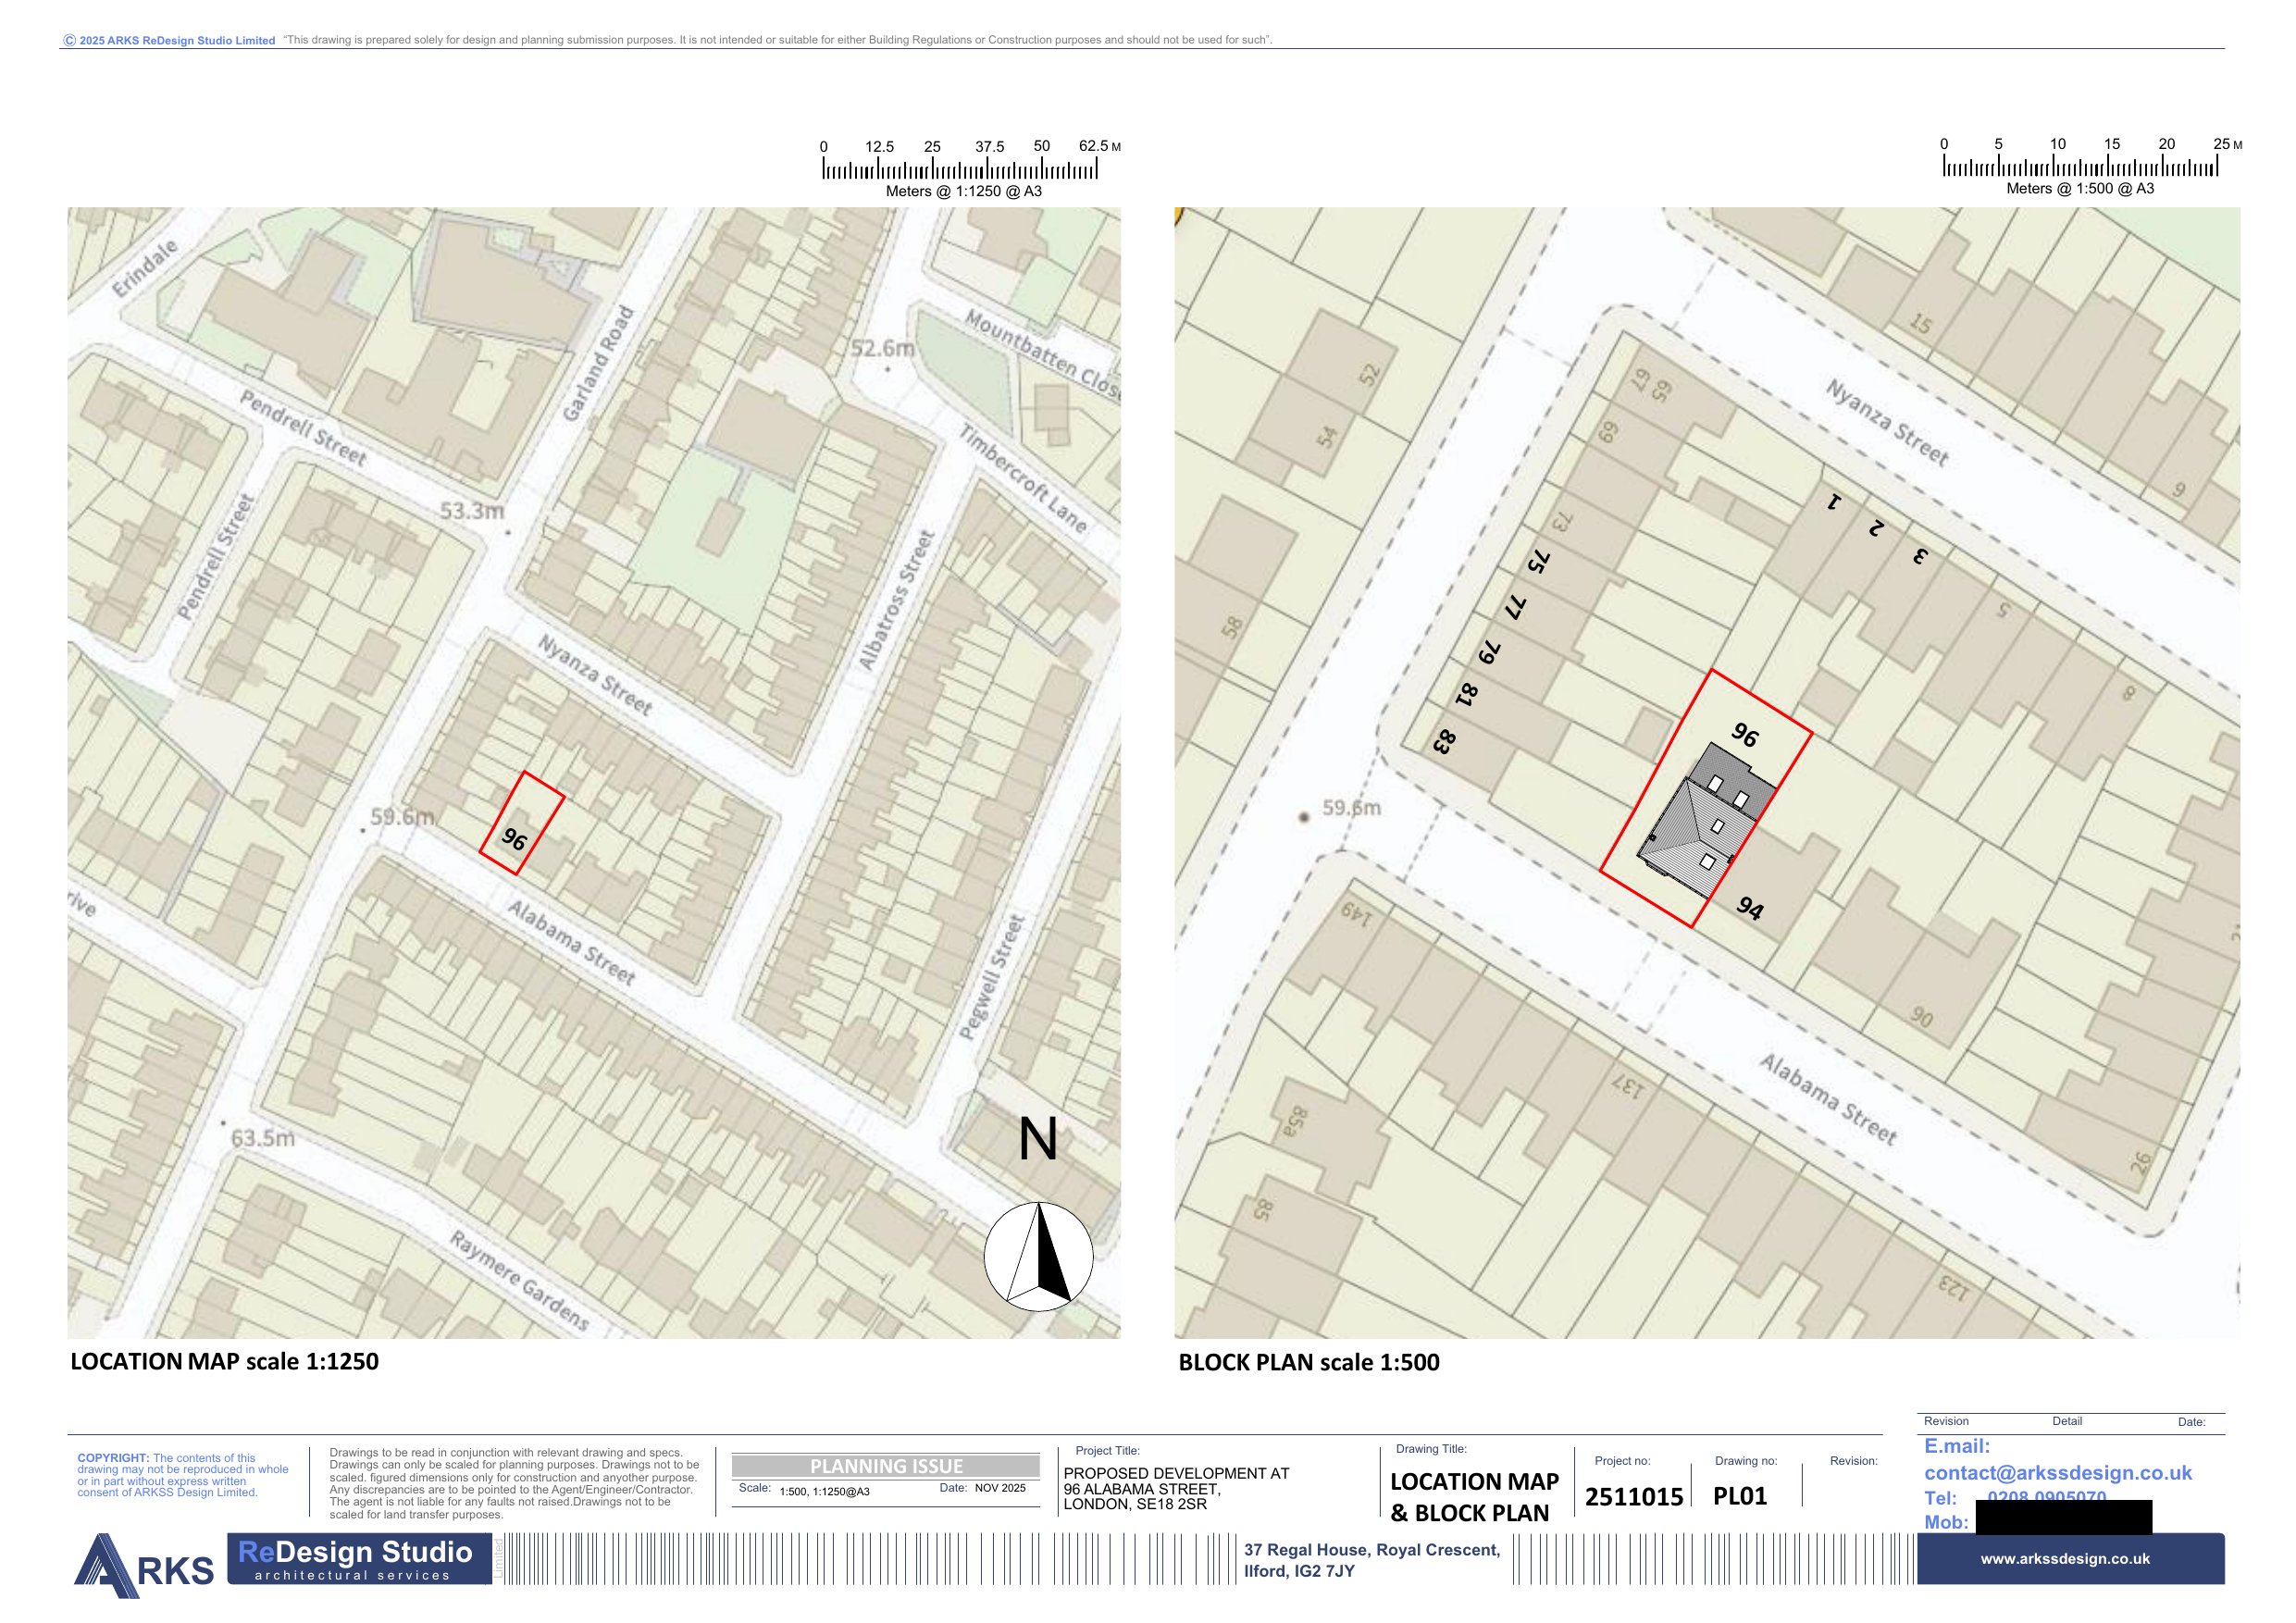Click drawing number PL01

[1740, 1496]
